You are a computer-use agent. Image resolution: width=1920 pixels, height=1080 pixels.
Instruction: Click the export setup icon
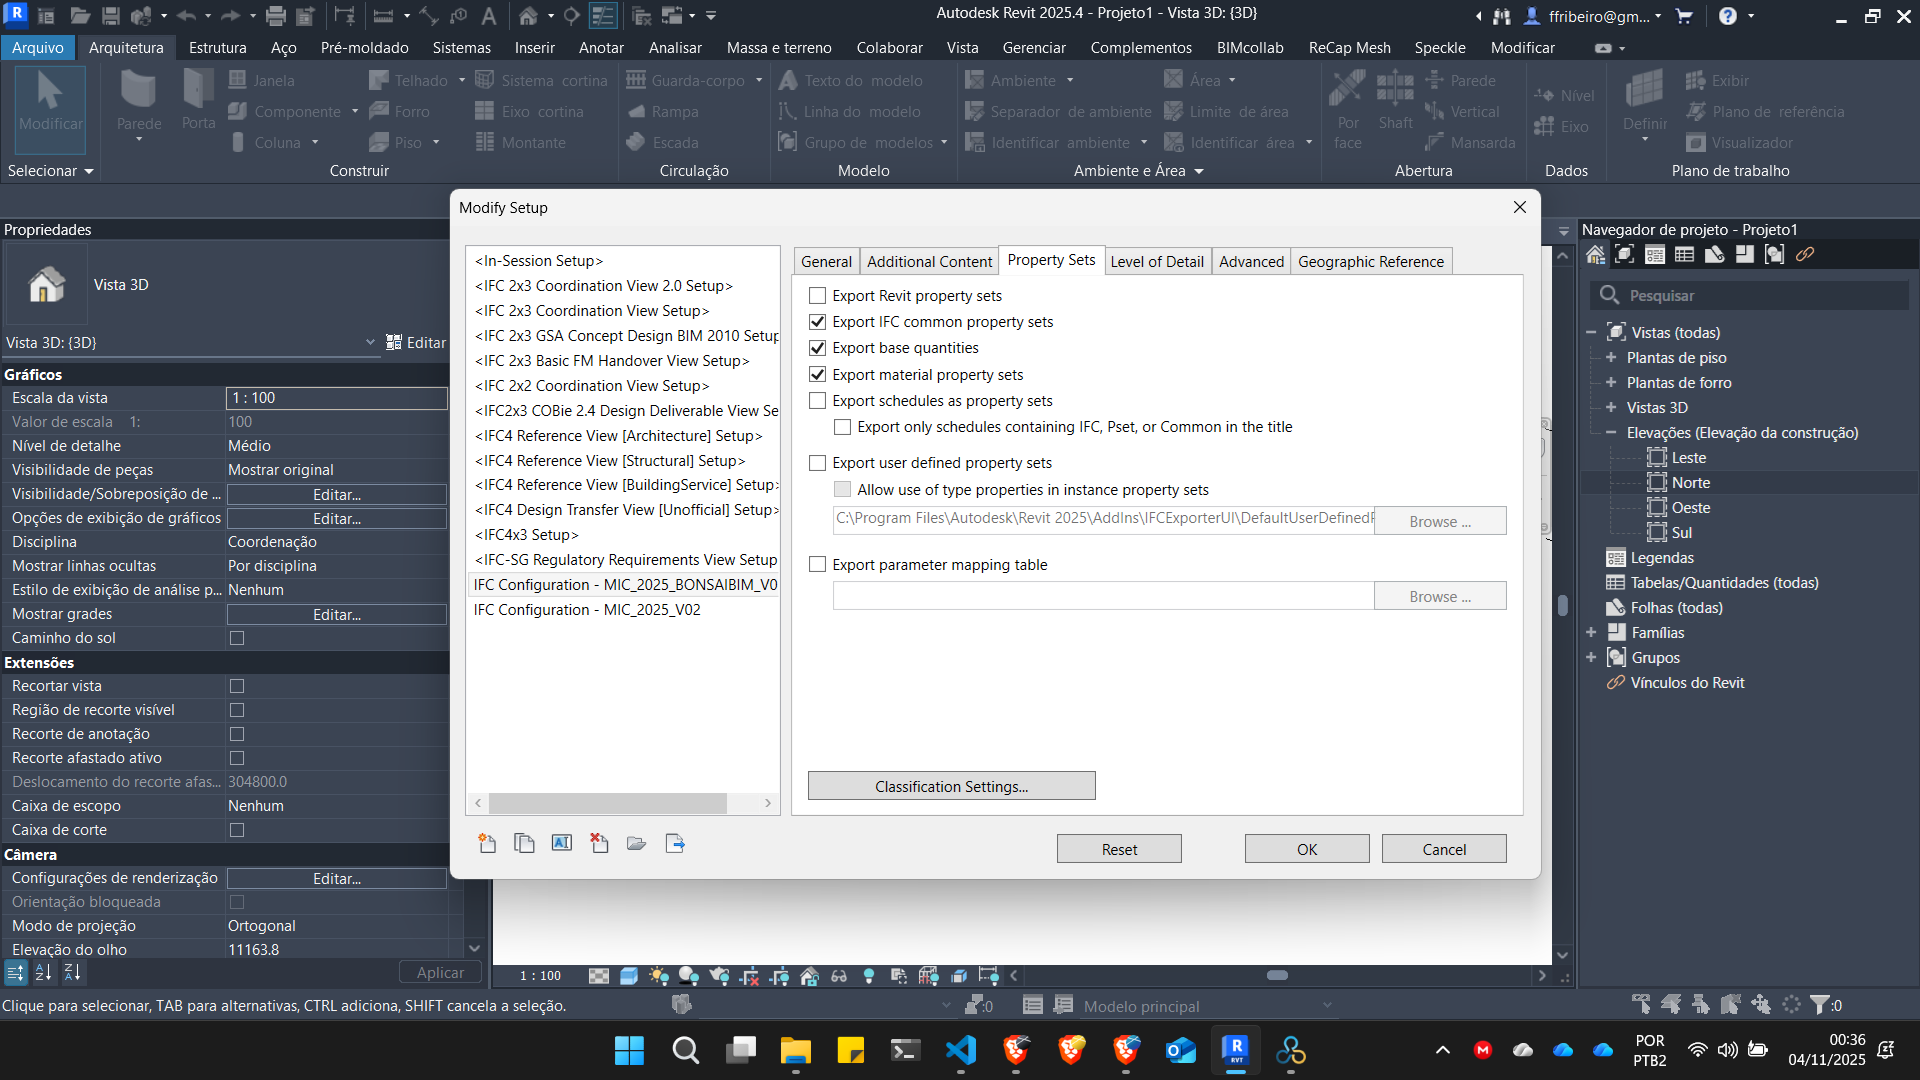tap(675, 844)
